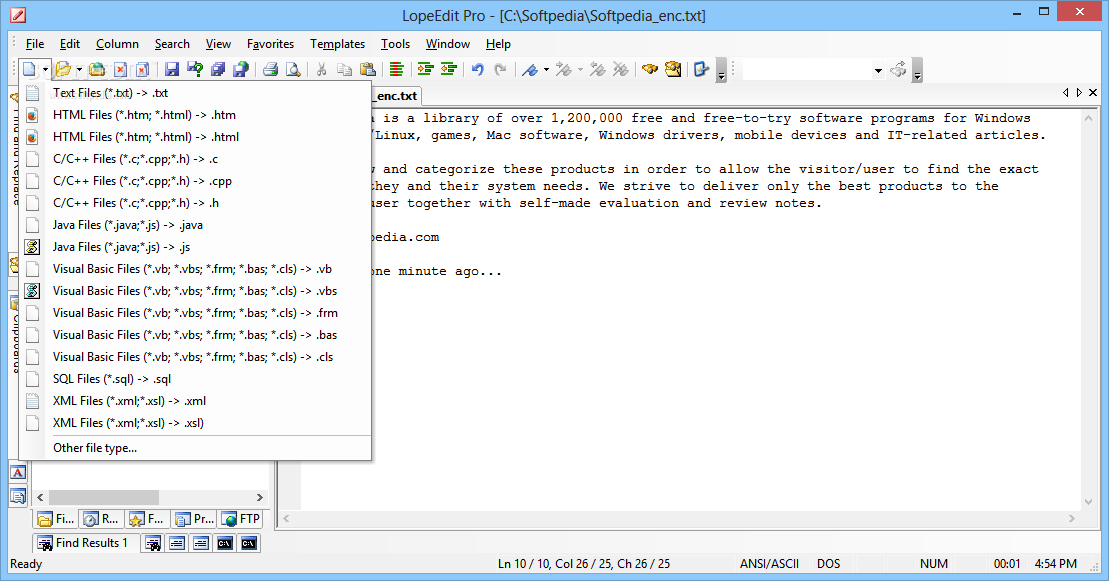Click the Unindent toolbar icon
The image size is (1109, 581).
coord(448,69)
